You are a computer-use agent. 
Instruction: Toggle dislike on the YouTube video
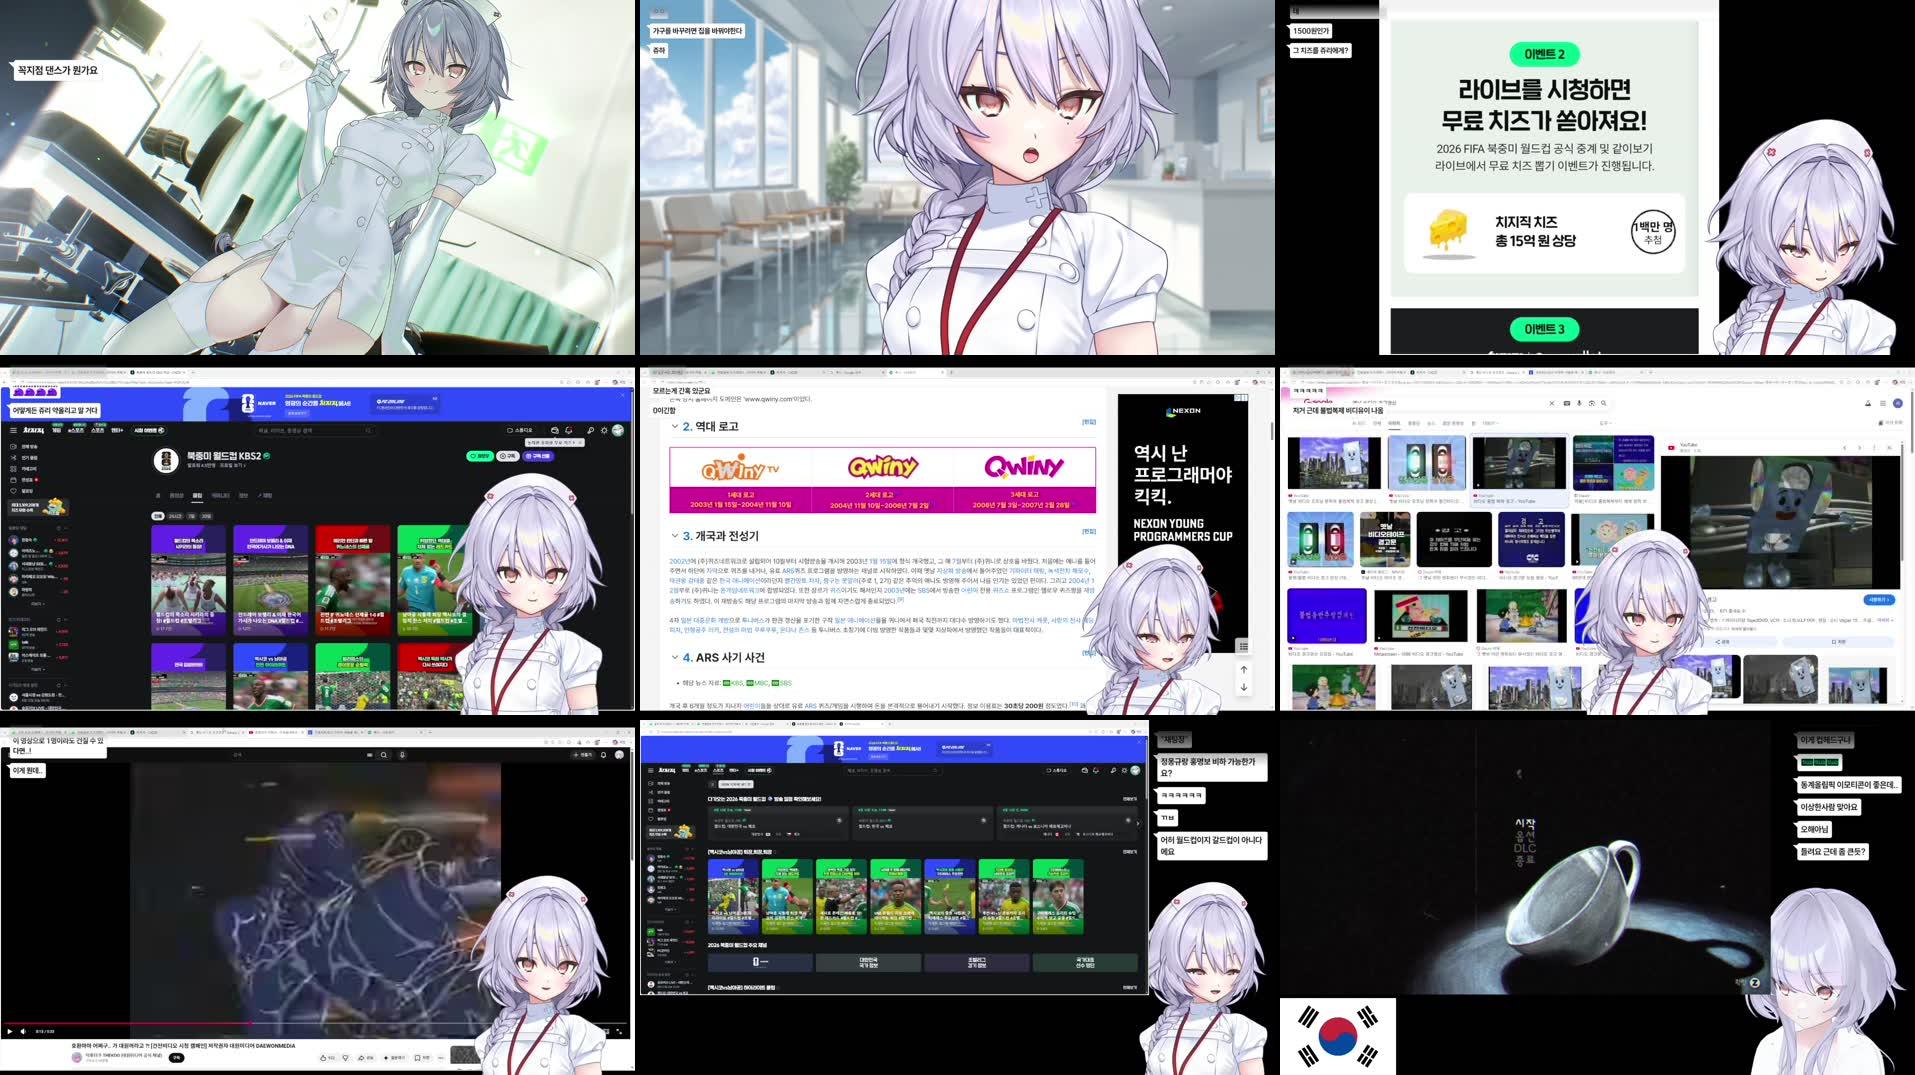[345, 1058]
